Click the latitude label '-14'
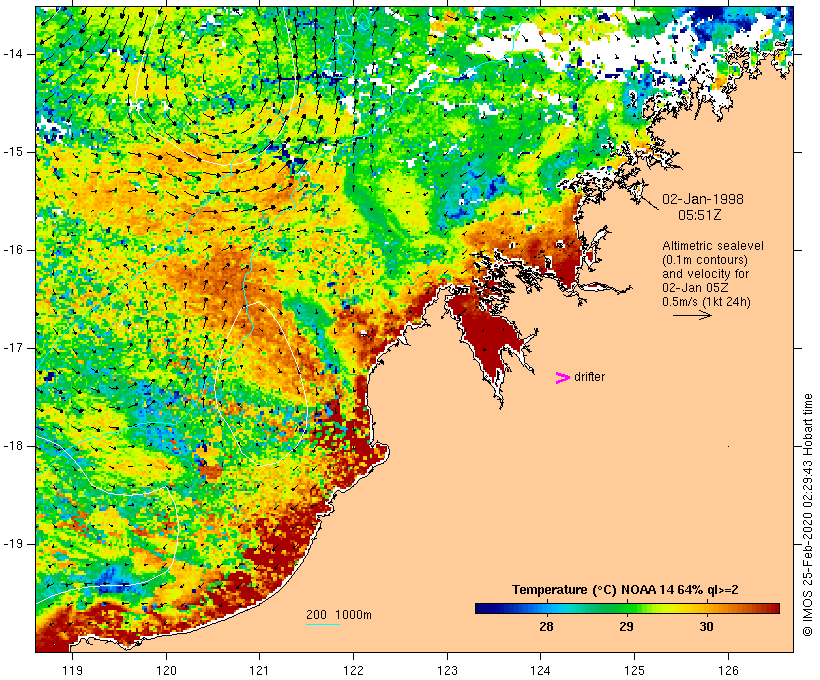 click(x=13, y=54)
